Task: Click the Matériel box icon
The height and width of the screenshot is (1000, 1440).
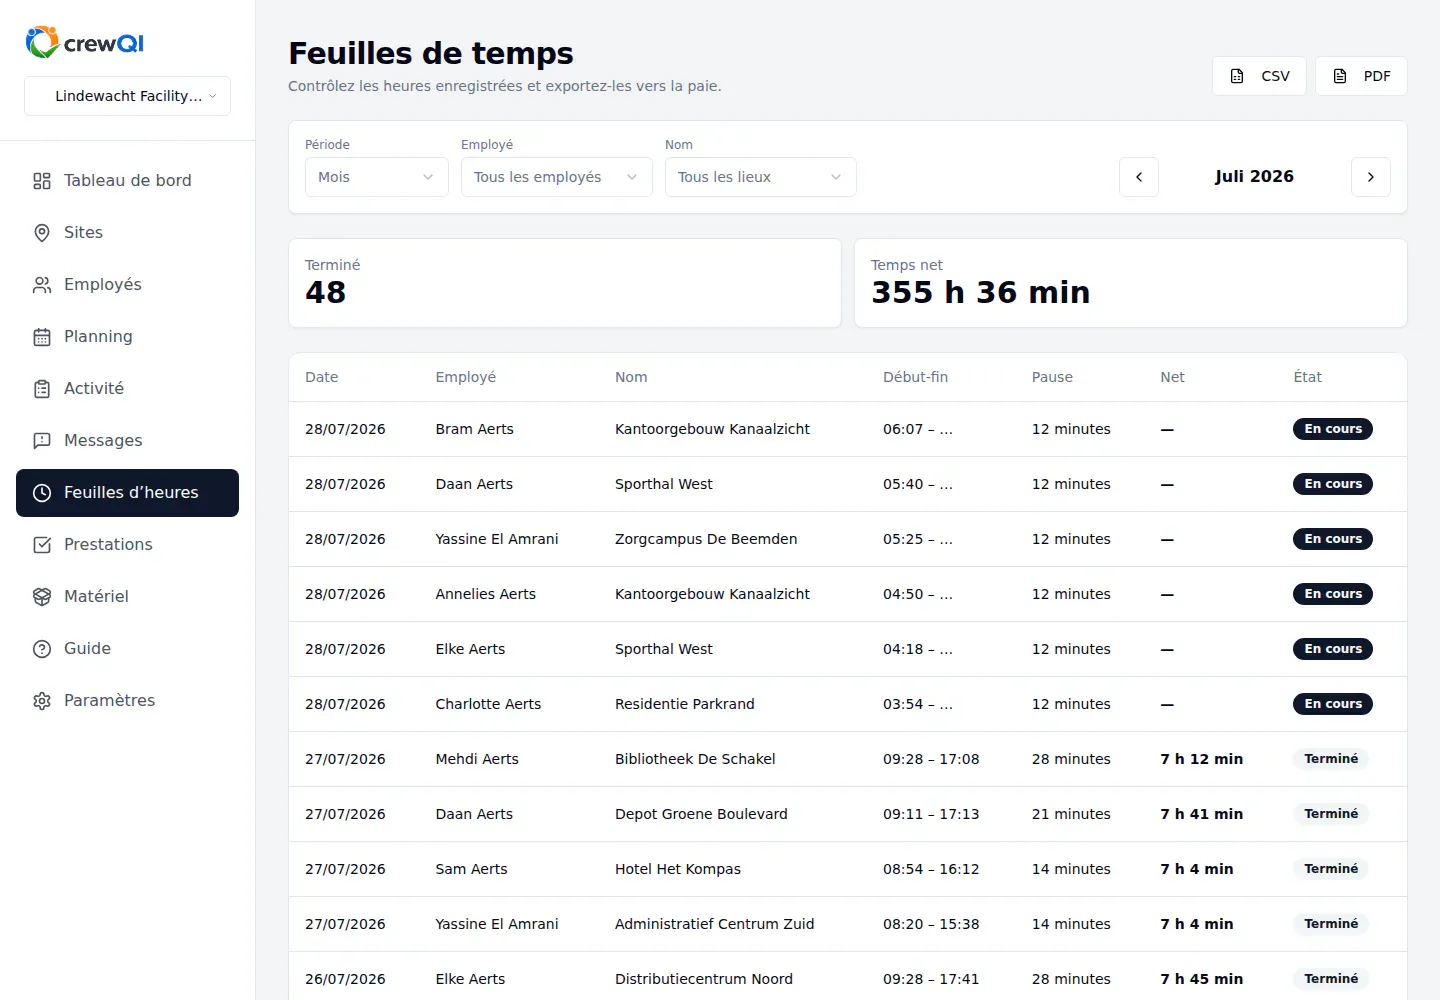Action: tap(42, 597)
